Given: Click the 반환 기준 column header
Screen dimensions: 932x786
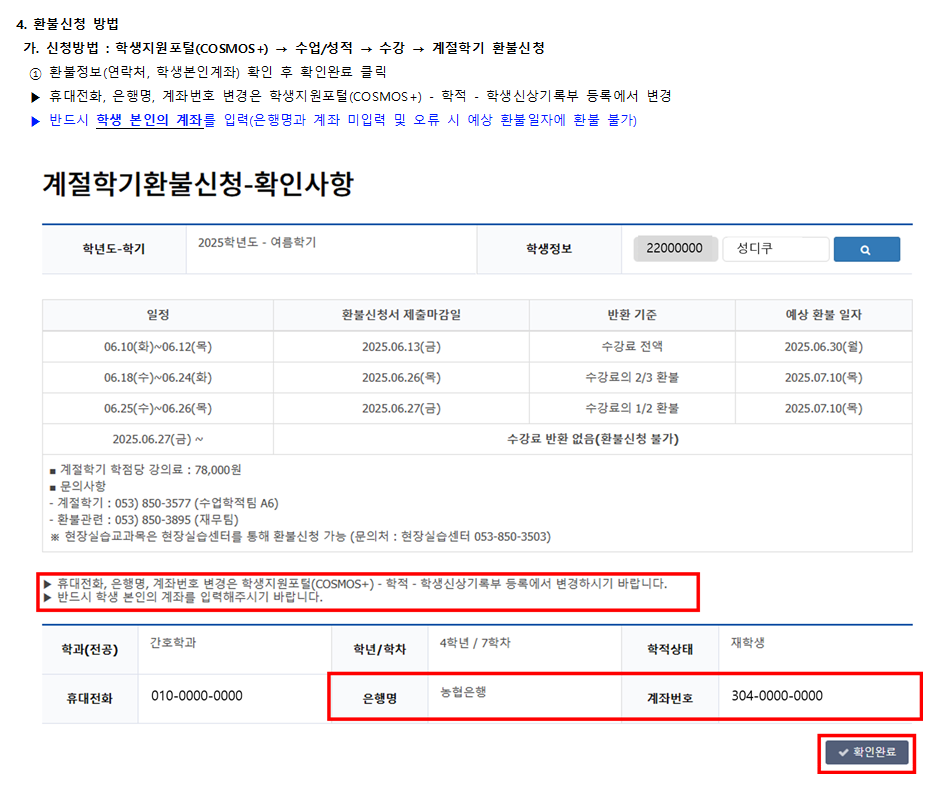Looking at the screenshot, I should 631,315.
